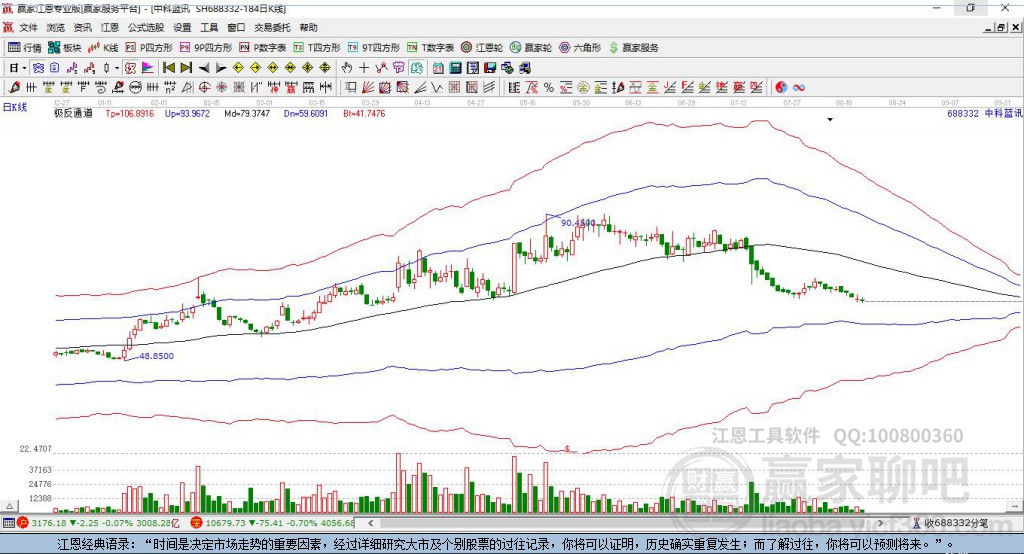
Task: Open 江恩轮 tool
Action: pos(482,48)
